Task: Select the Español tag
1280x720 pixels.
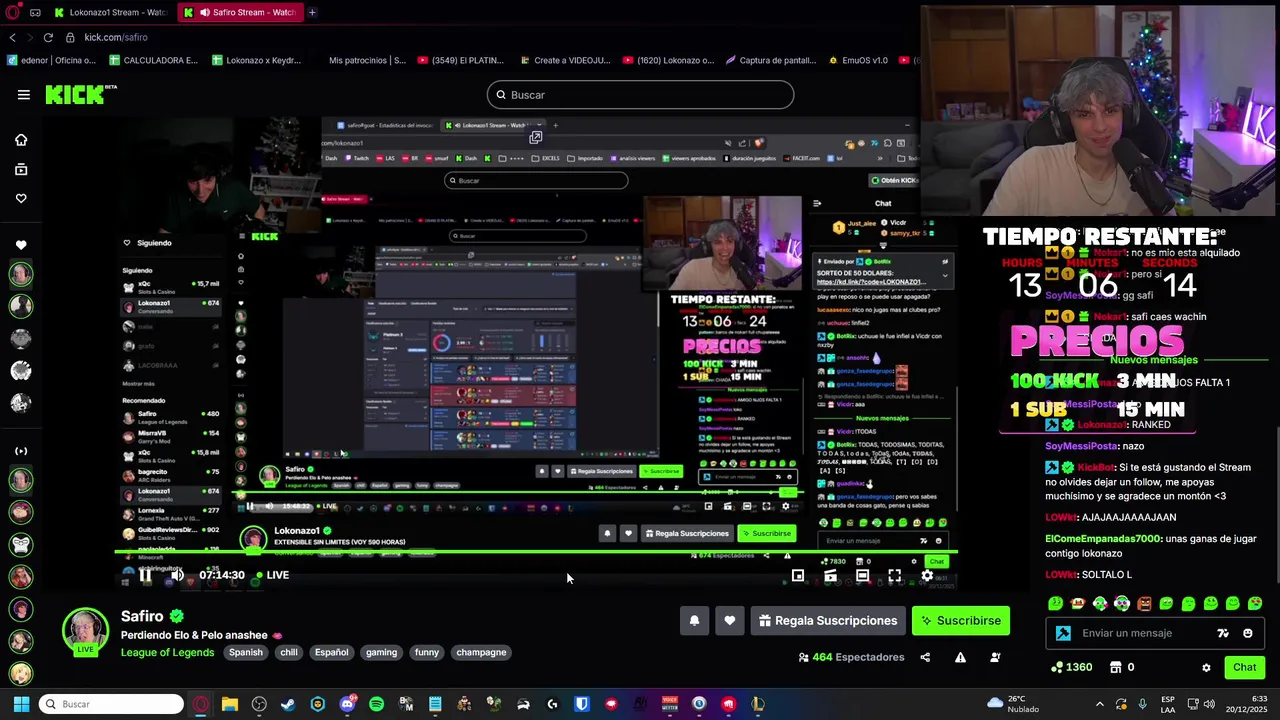Action: tap(332, 652)
